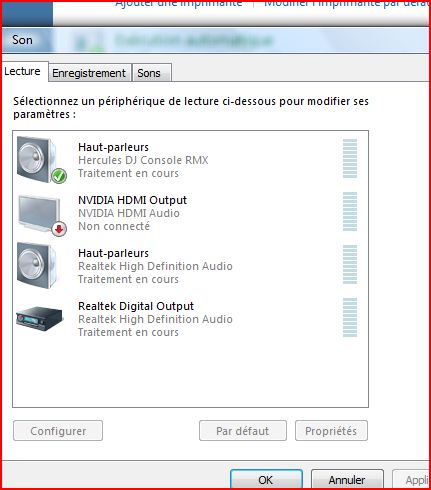Select the Realtek Haut-parleurs speaker icon
Image resolution: width=431 pixels, height=490 pixels.
coord(37,265)
